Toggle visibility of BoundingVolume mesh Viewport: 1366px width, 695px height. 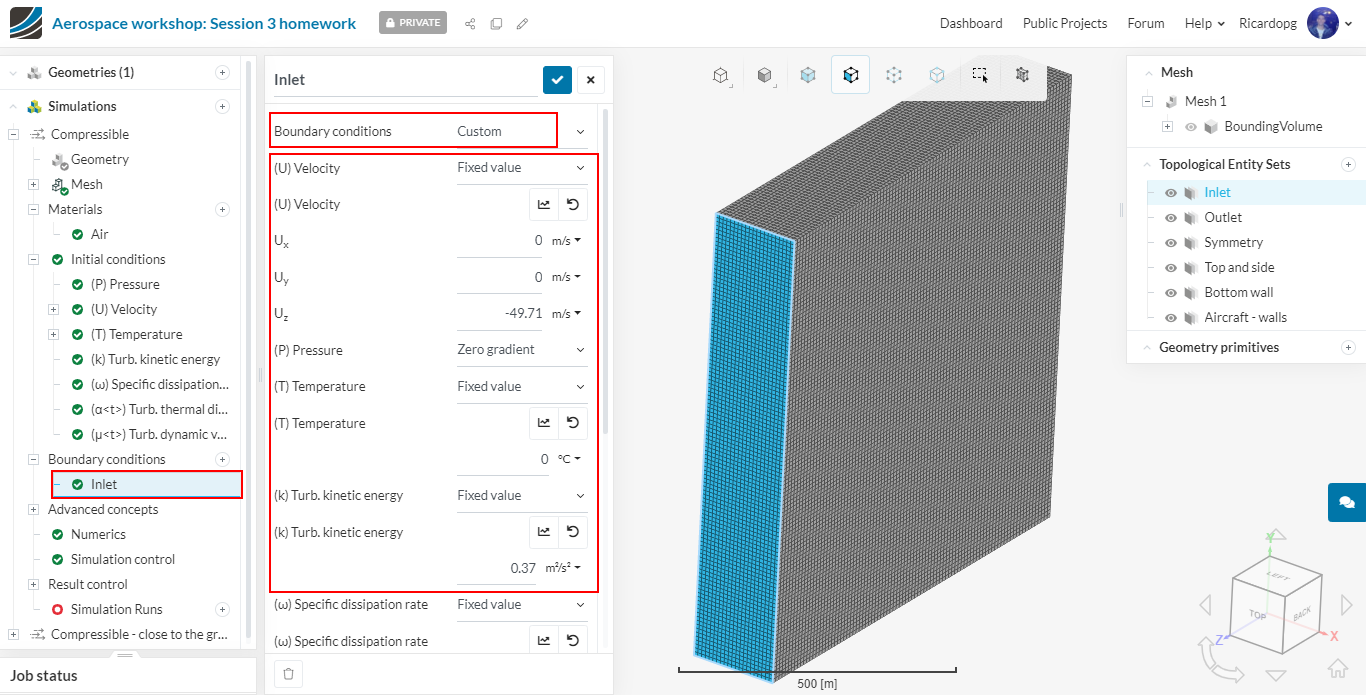pos(1191,127)
